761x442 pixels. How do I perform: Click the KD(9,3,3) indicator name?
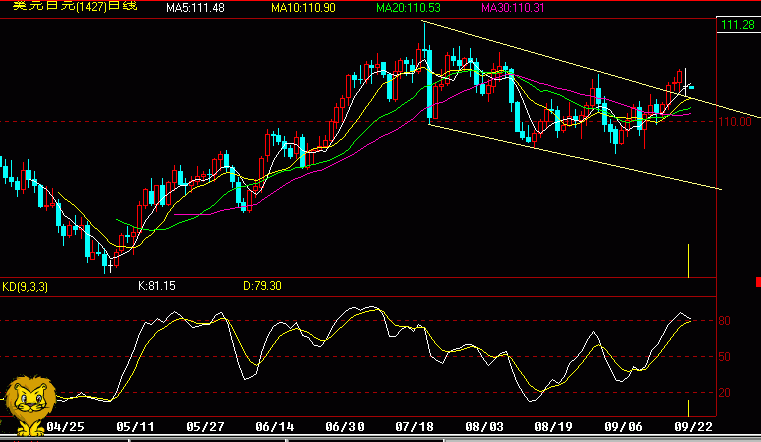(x=25, y=287)
